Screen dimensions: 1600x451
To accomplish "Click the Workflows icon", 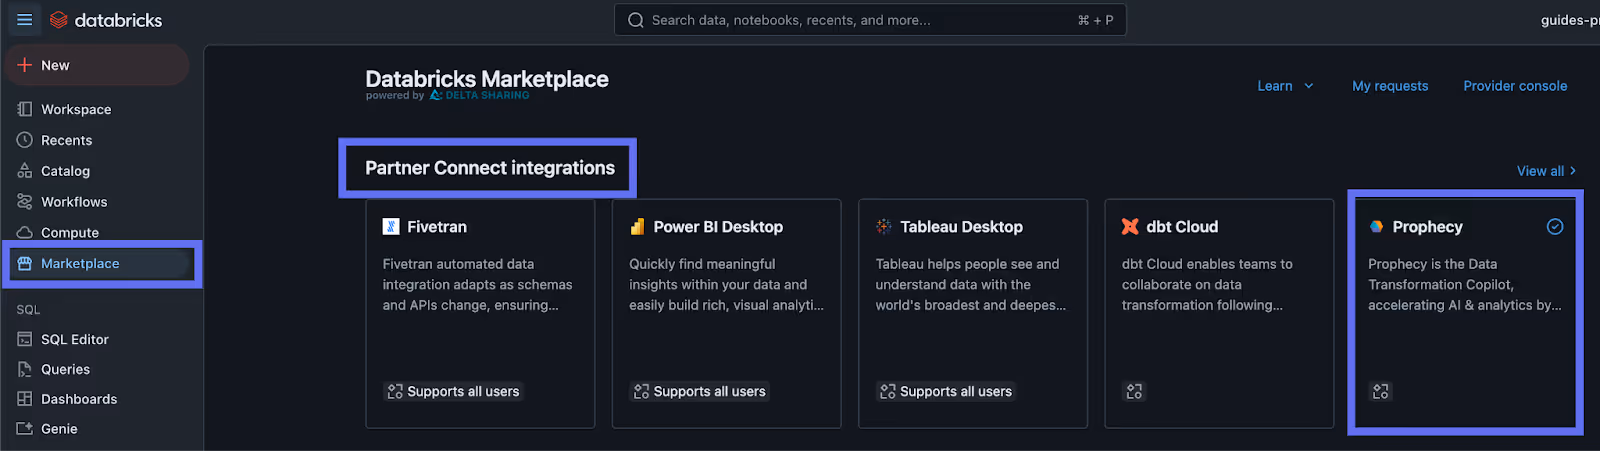I will tap(25, 202).
